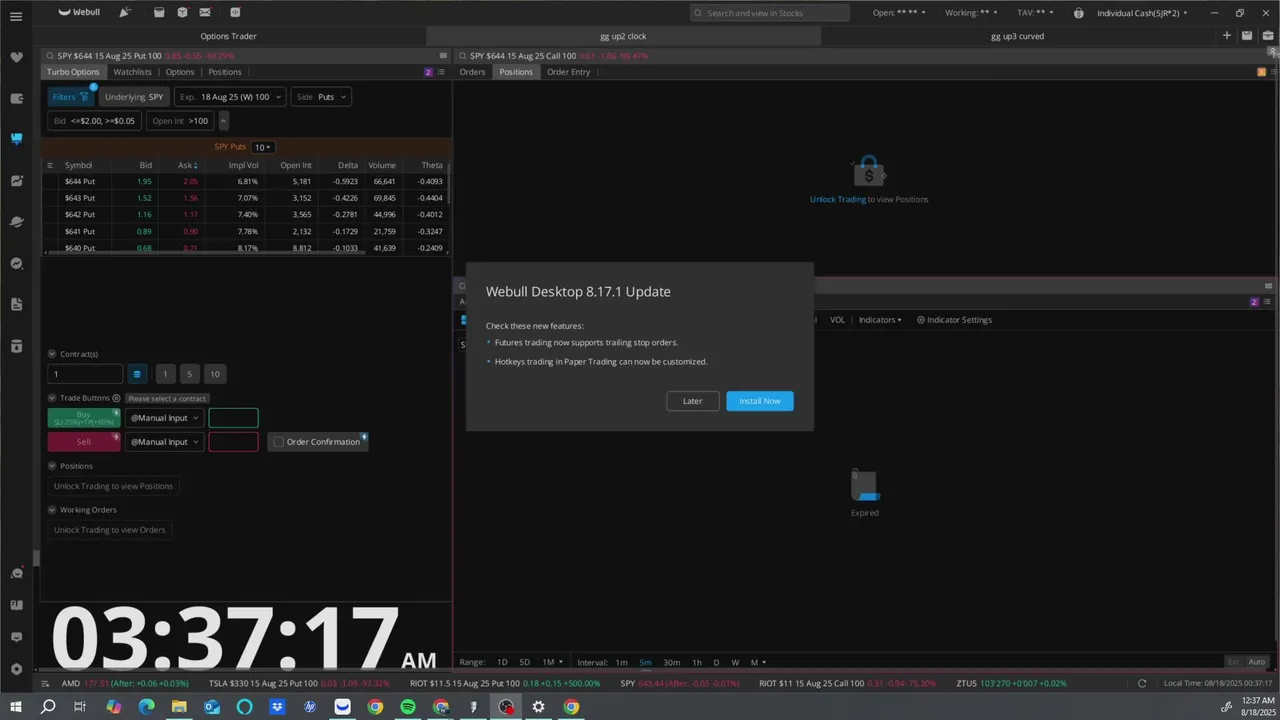Open the briefcase toolbox icon

coord(1268,36)
